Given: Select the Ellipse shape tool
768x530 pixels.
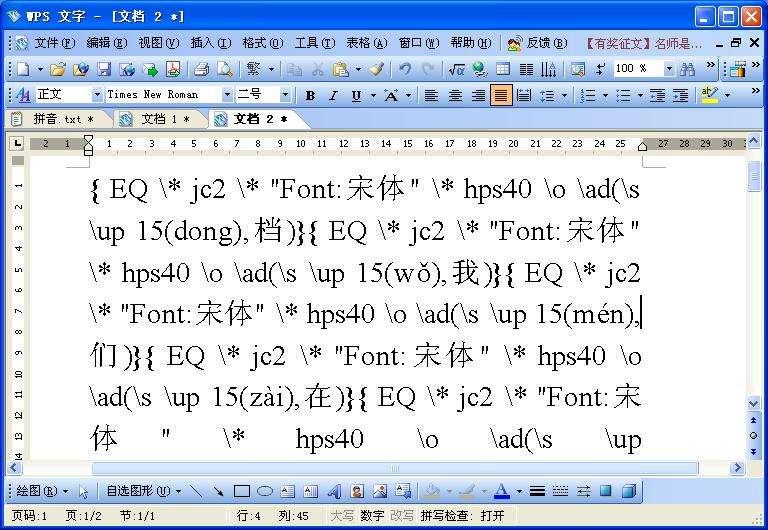Looking at the screenshot, I should pos(264,491).
